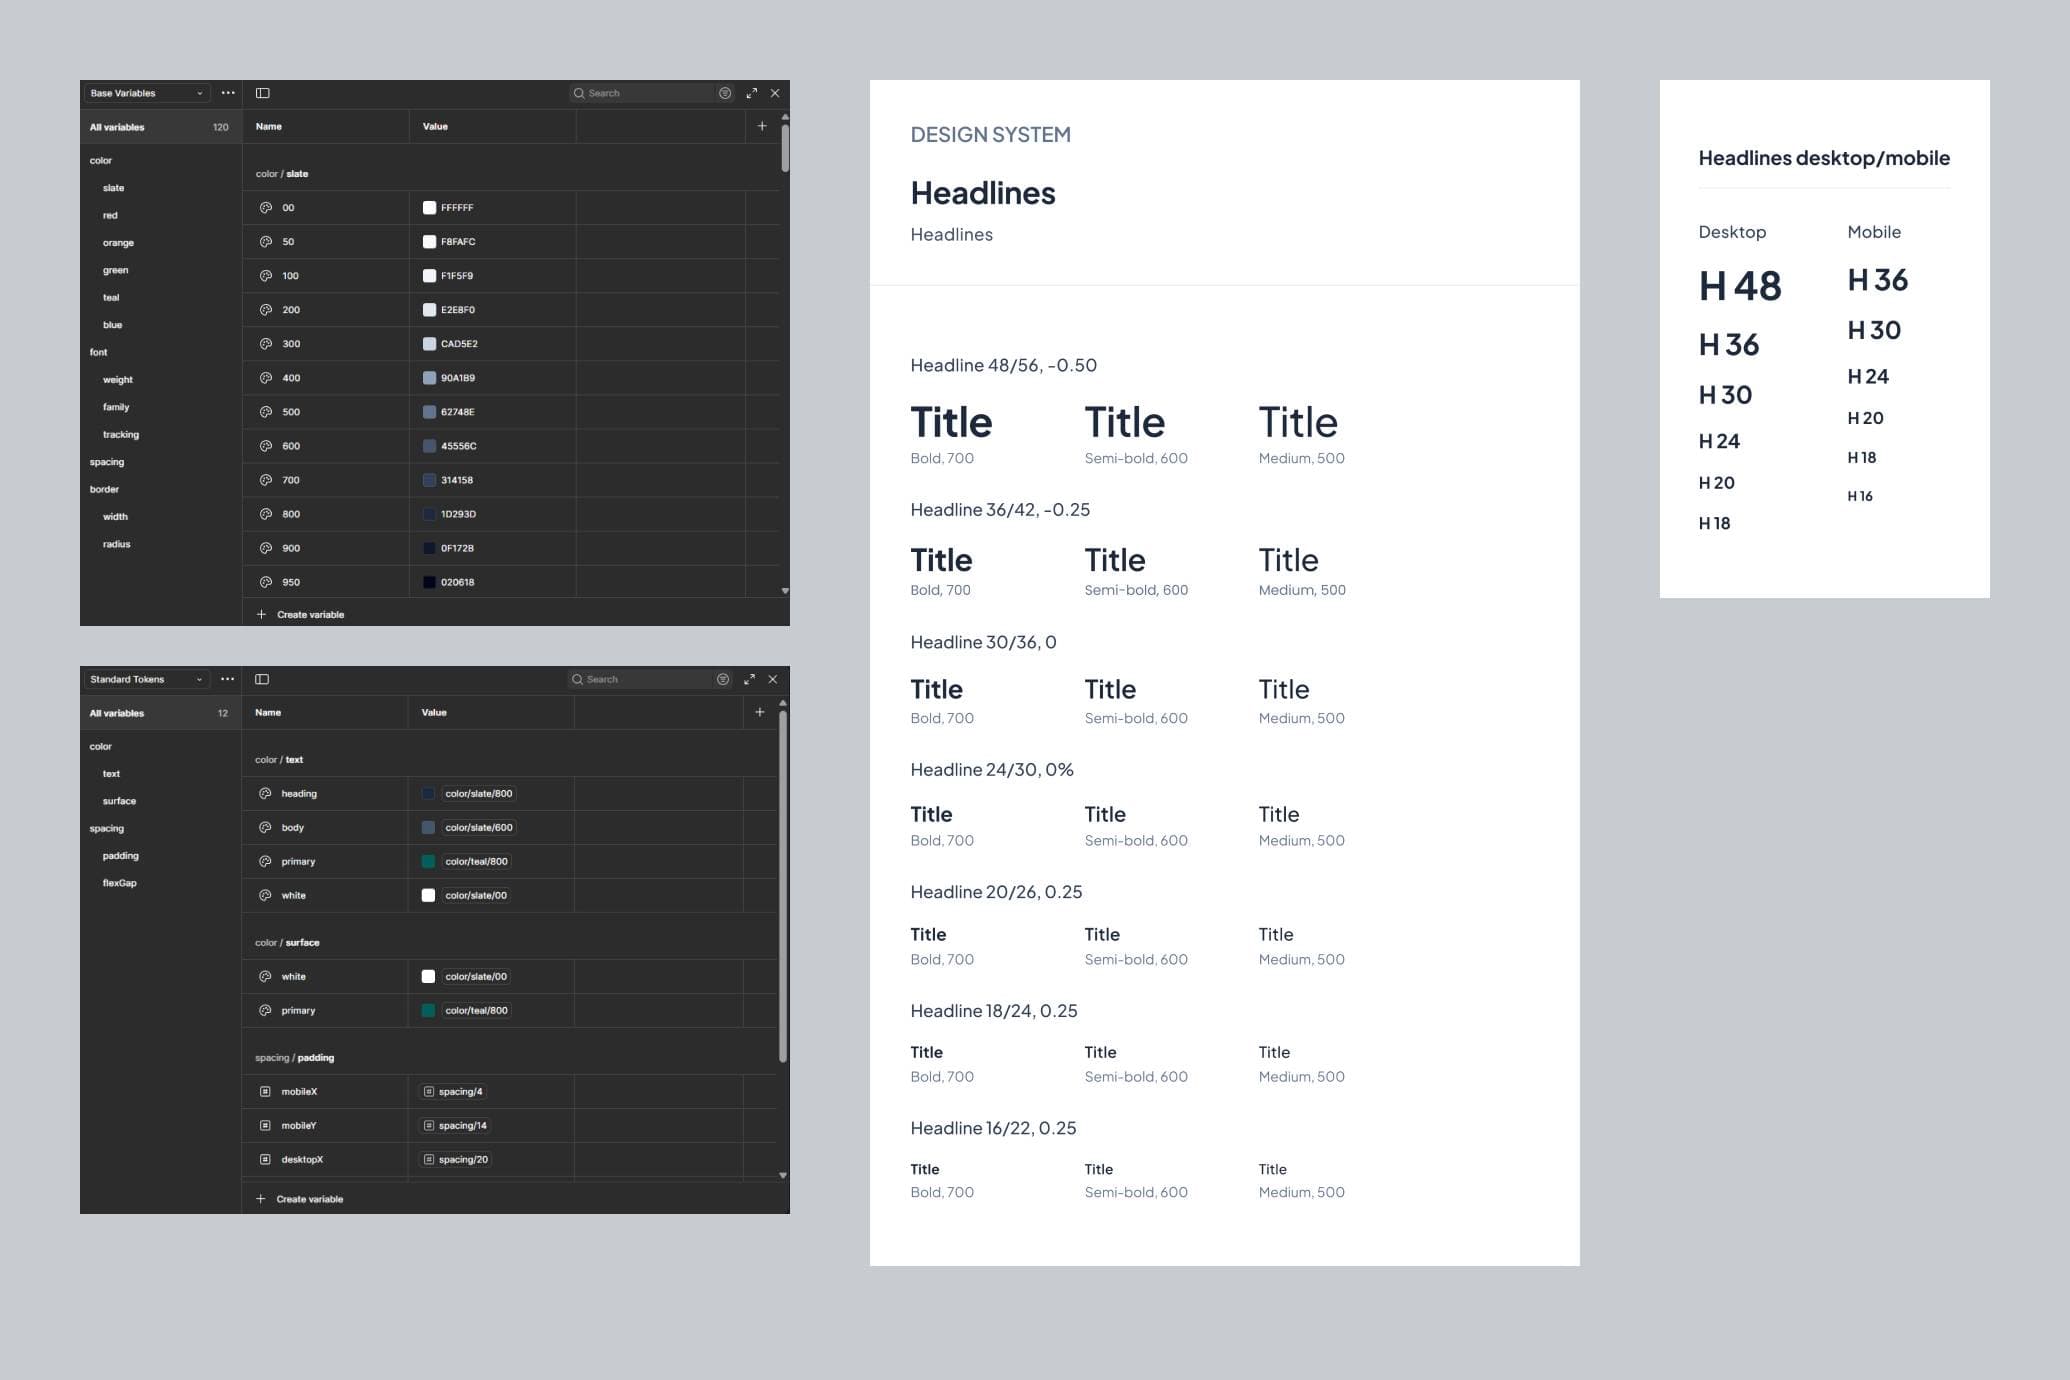The height and width of the screenshot is (1380, 2070).
Task: Toggle the sidebar in the Base Variables panel
Action: [x=264, y=92]
